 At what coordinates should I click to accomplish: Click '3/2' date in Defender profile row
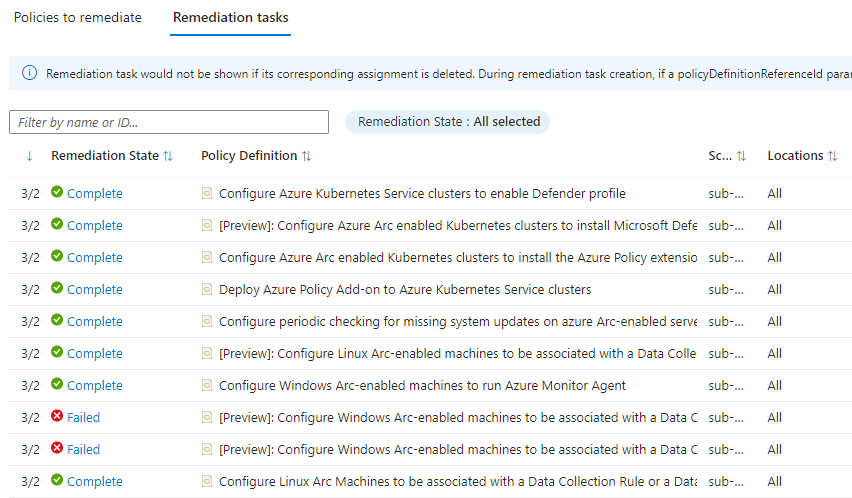tap(30, 194)
